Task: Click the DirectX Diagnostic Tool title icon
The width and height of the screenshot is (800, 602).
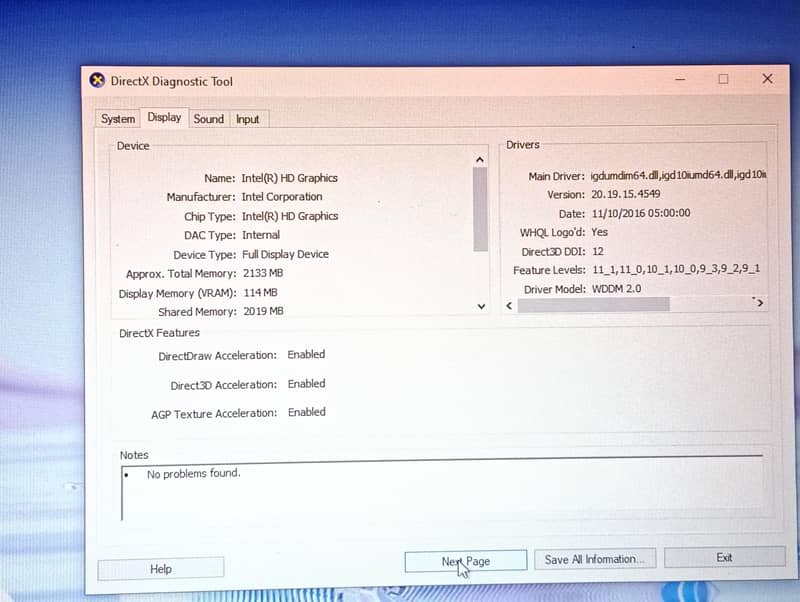Action: point(97,81)
